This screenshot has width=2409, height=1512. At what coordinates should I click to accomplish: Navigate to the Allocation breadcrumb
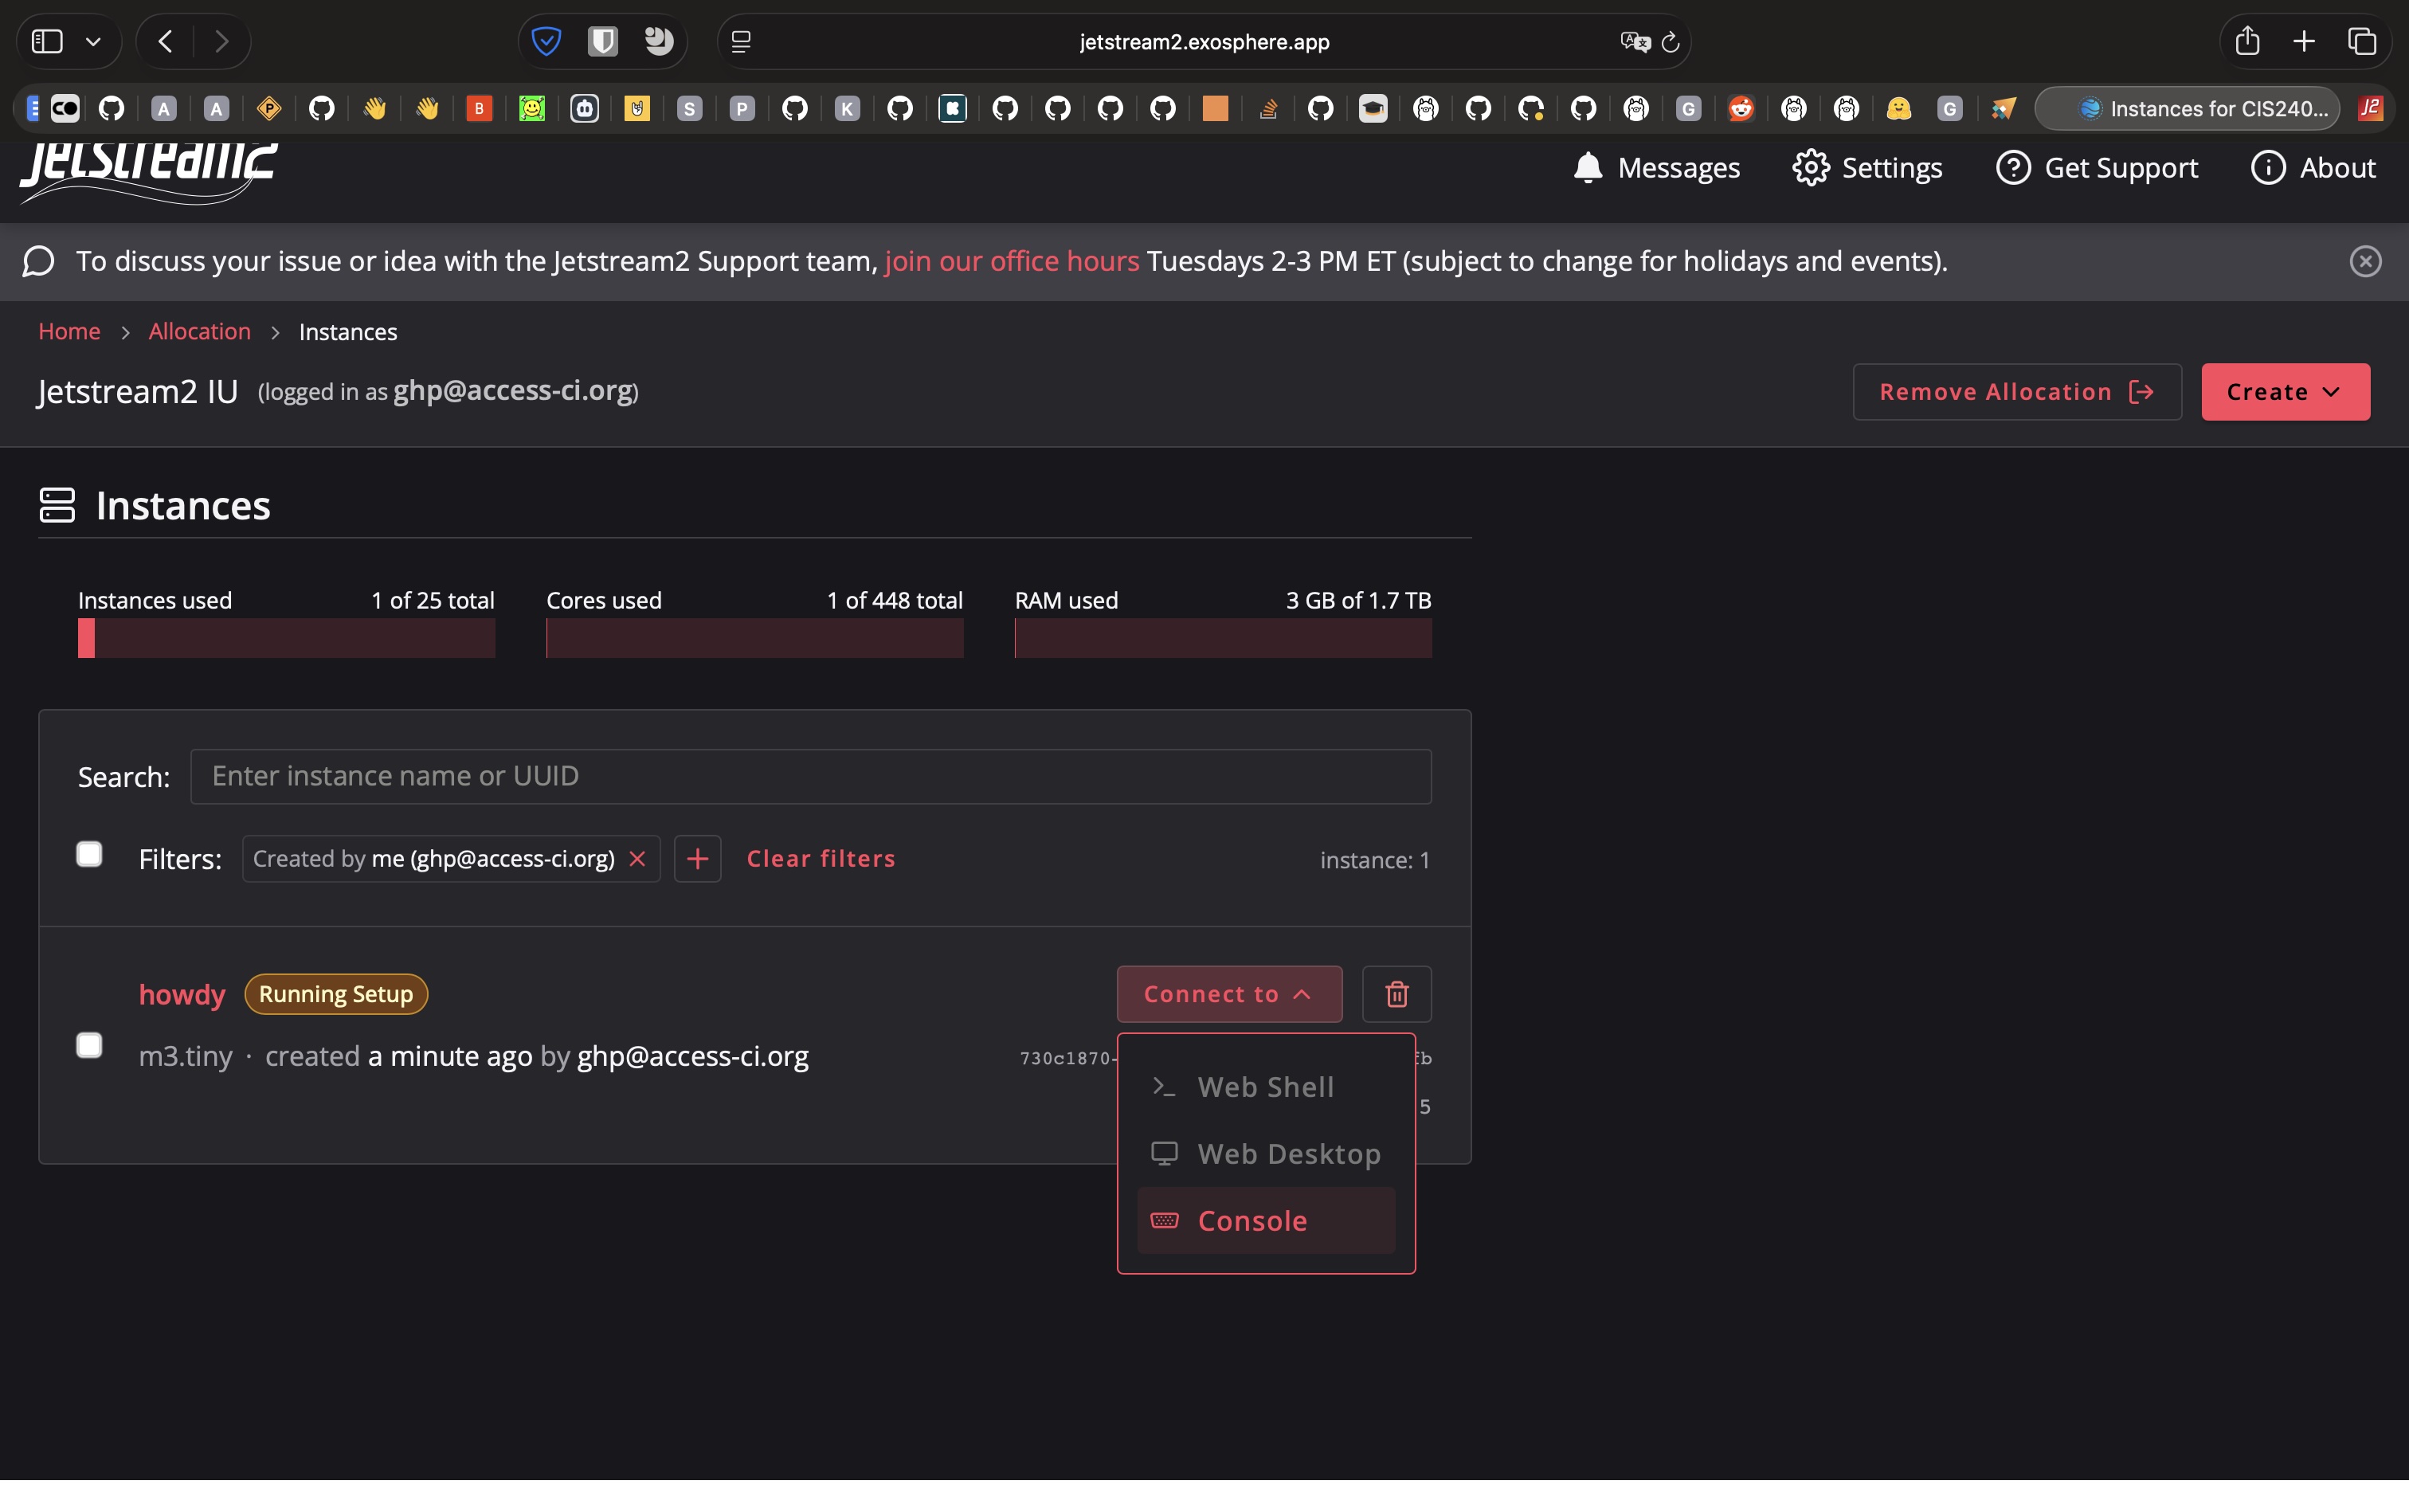200,331
